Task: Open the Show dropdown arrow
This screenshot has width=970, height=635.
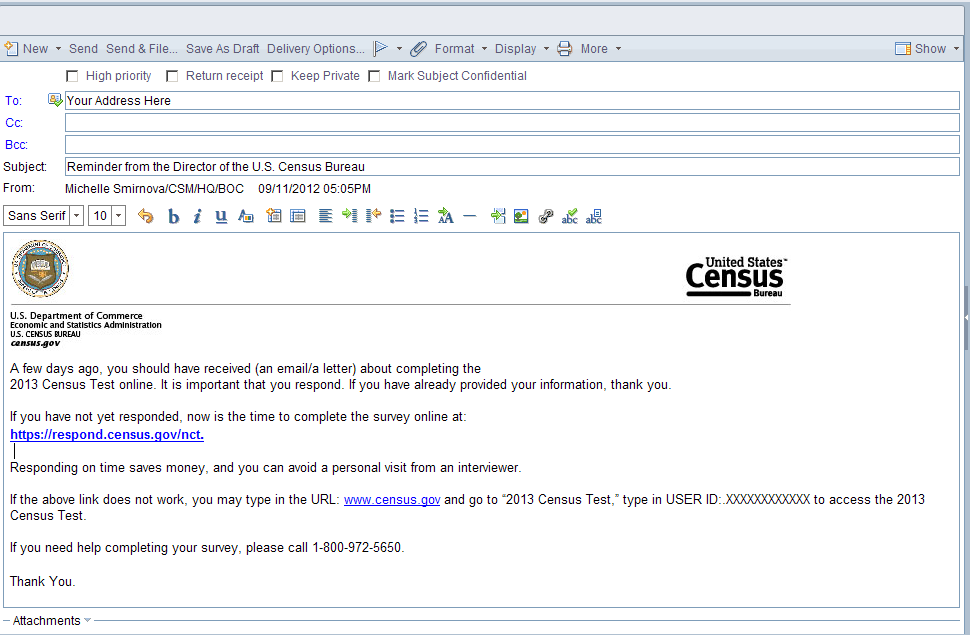Action: pyautogui.click(x=956, y=48)
